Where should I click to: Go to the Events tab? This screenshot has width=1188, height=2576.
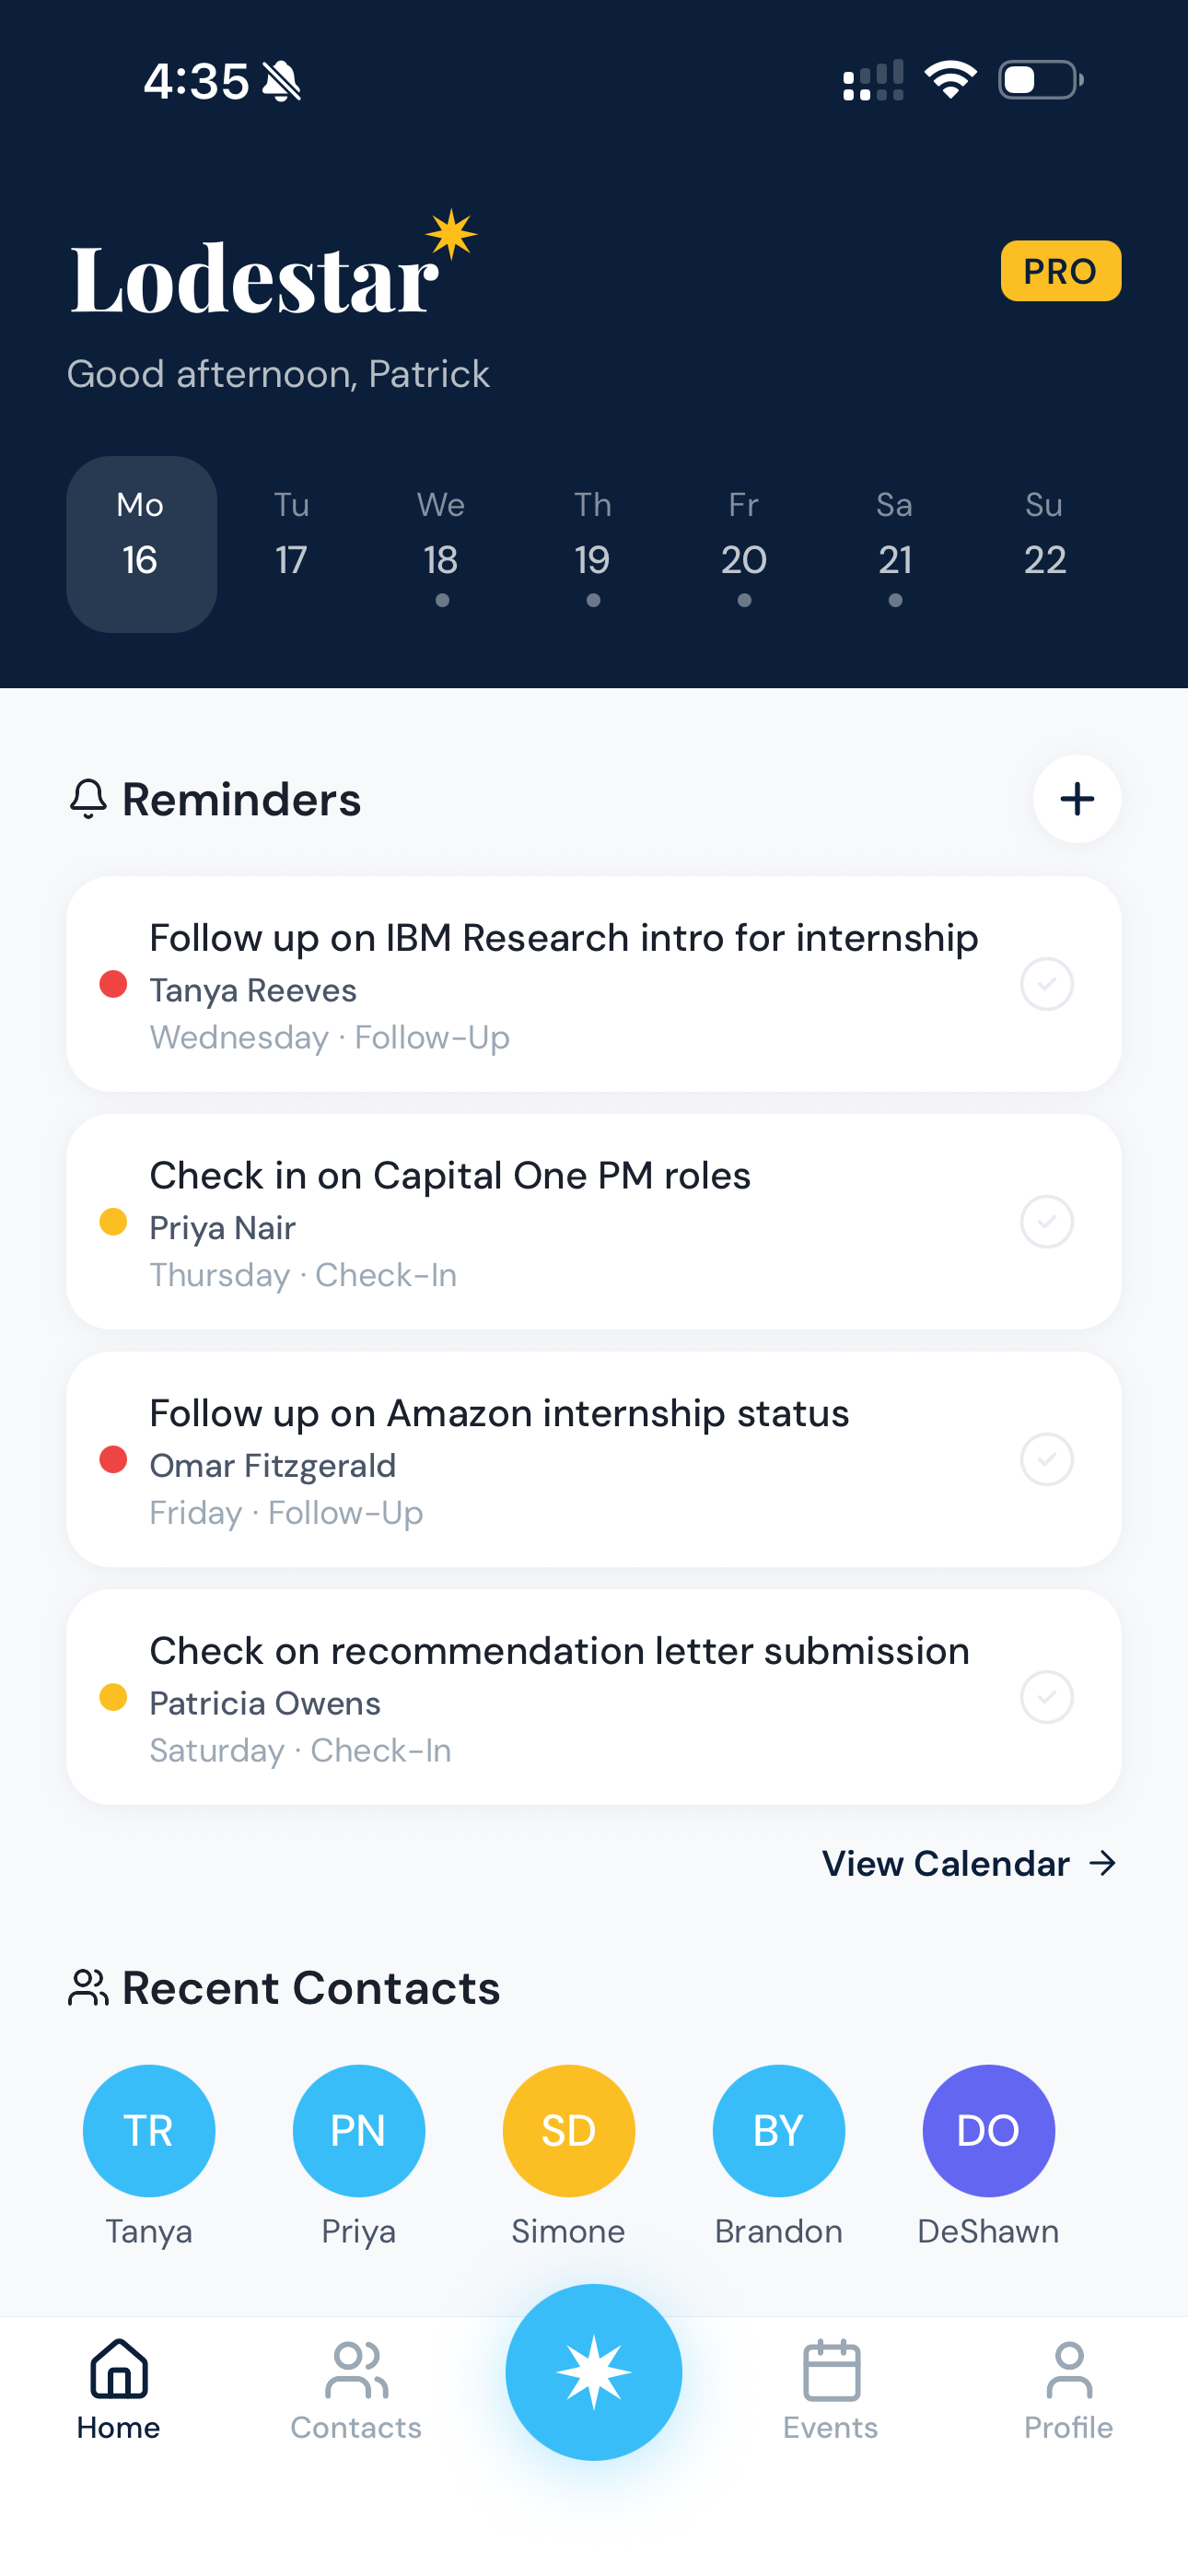click(x=830, y=2388)
